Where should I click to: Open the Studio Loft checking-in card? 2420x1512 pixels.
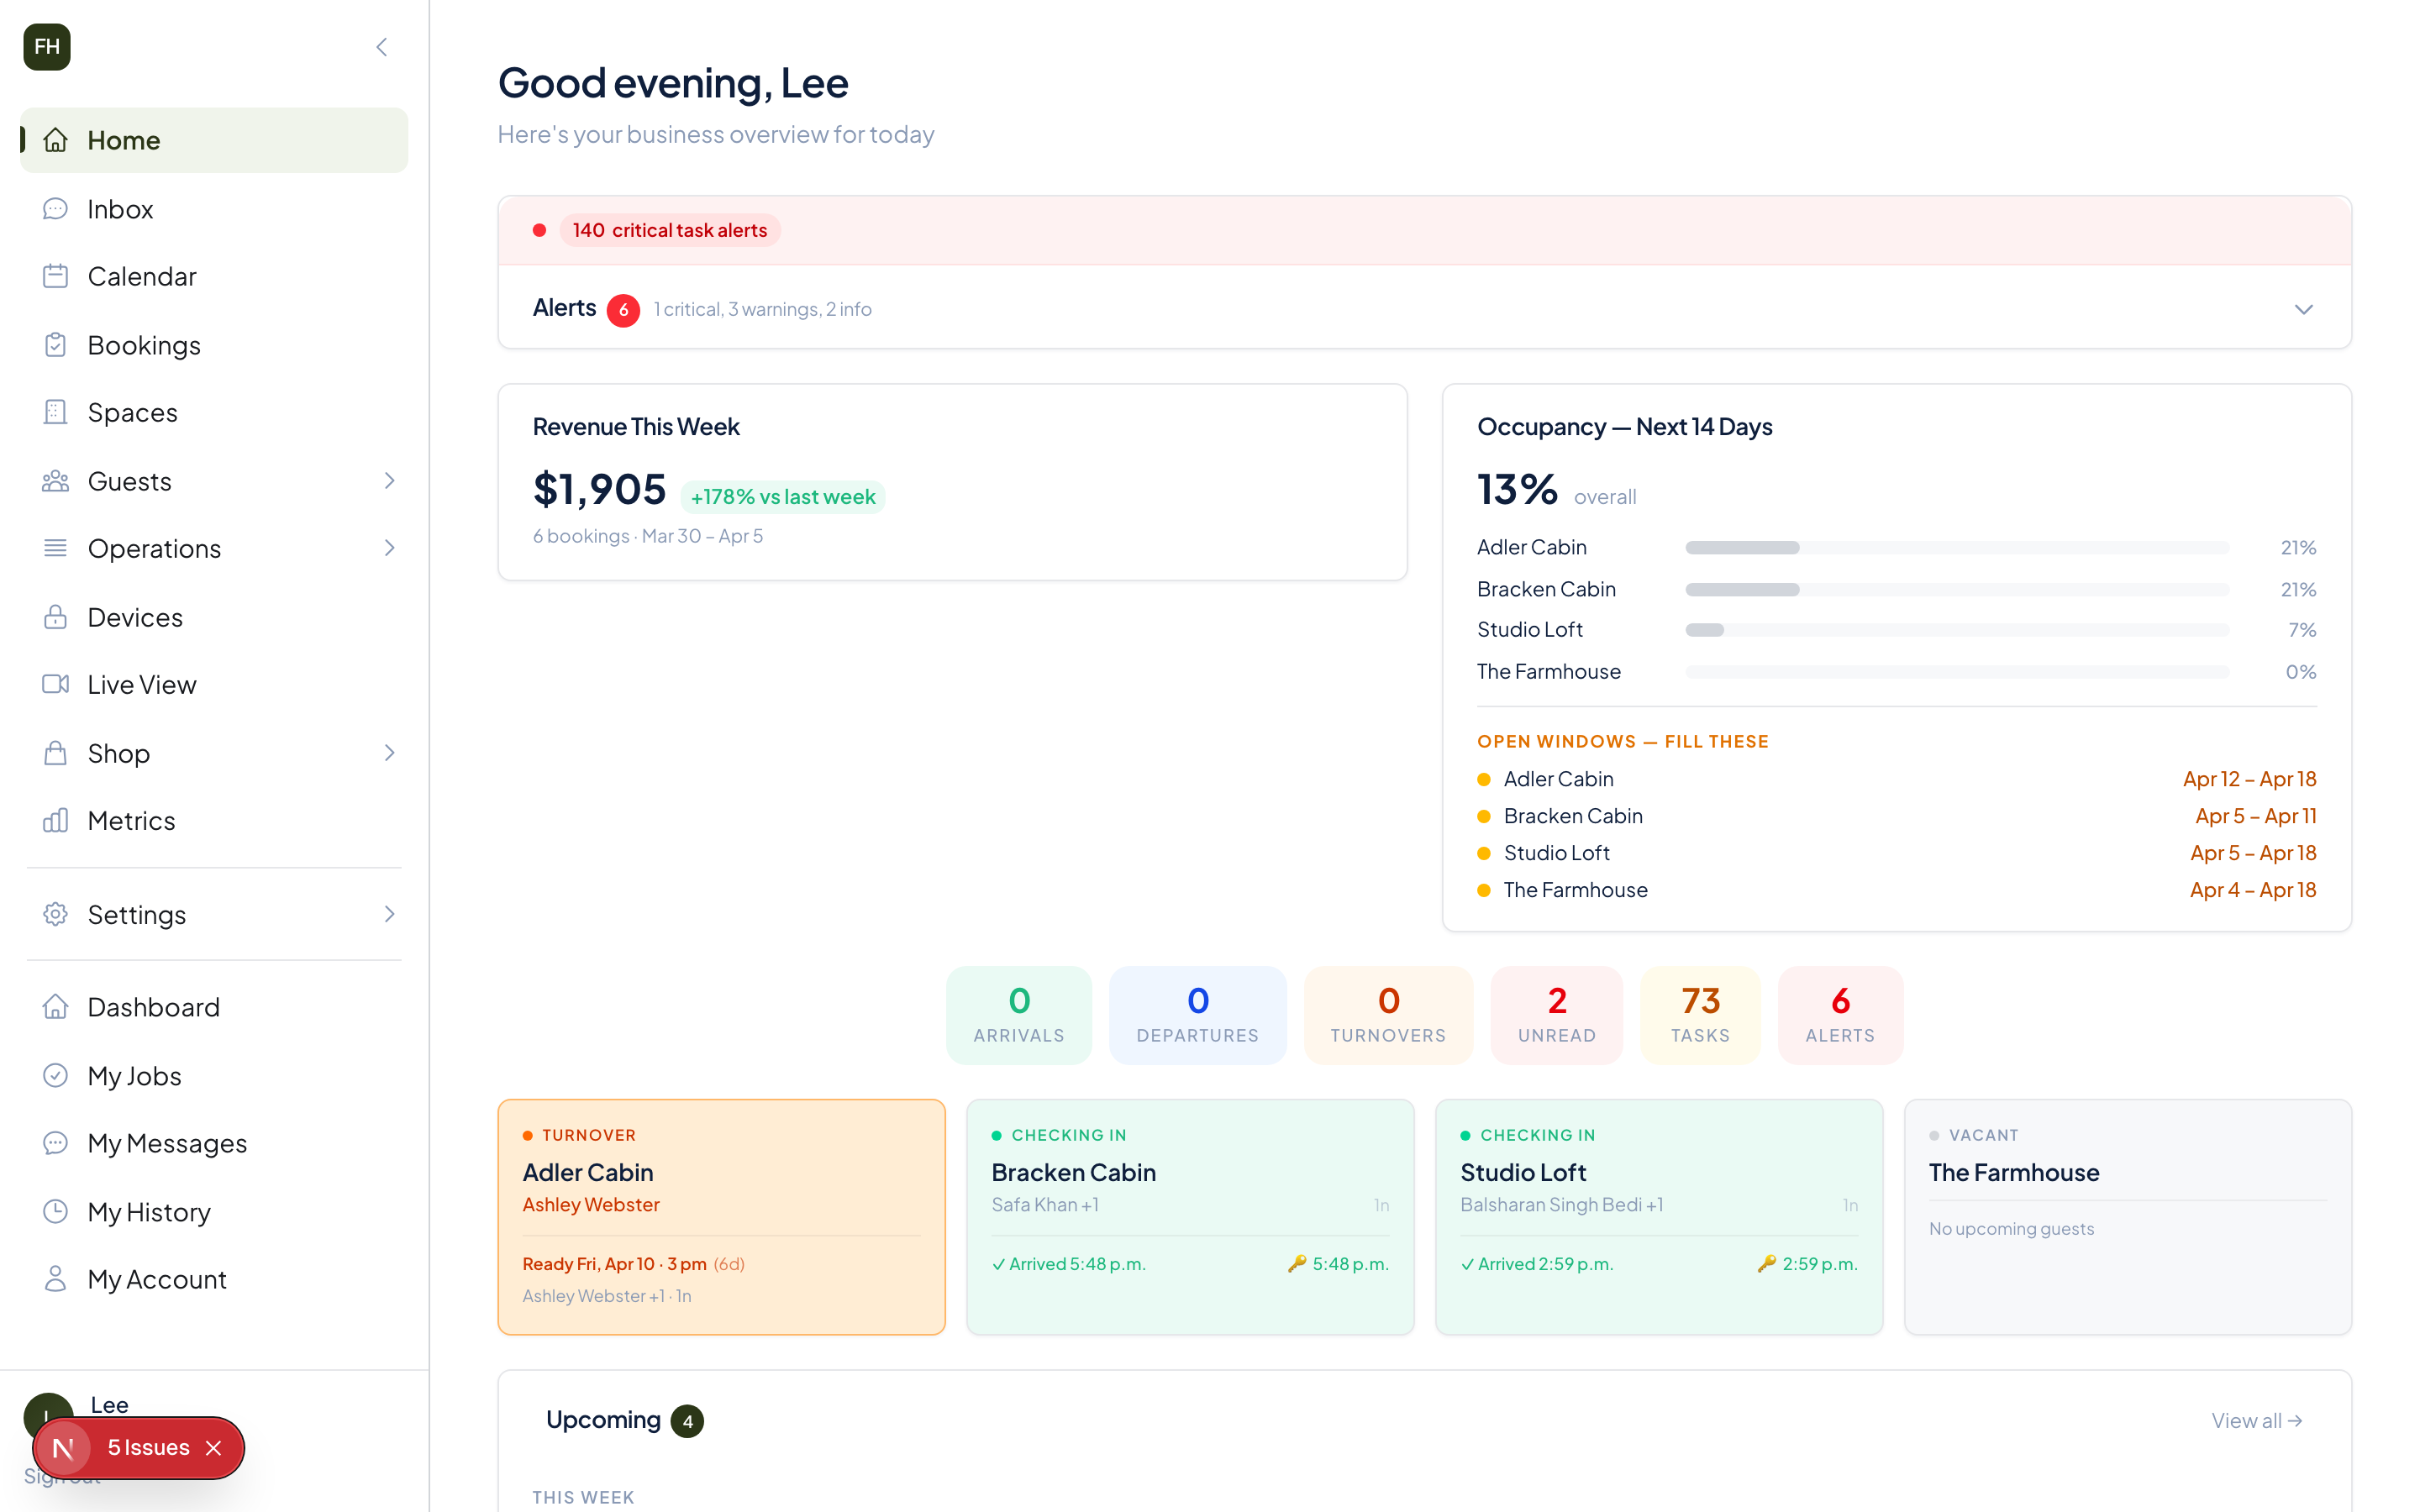1659,1217
